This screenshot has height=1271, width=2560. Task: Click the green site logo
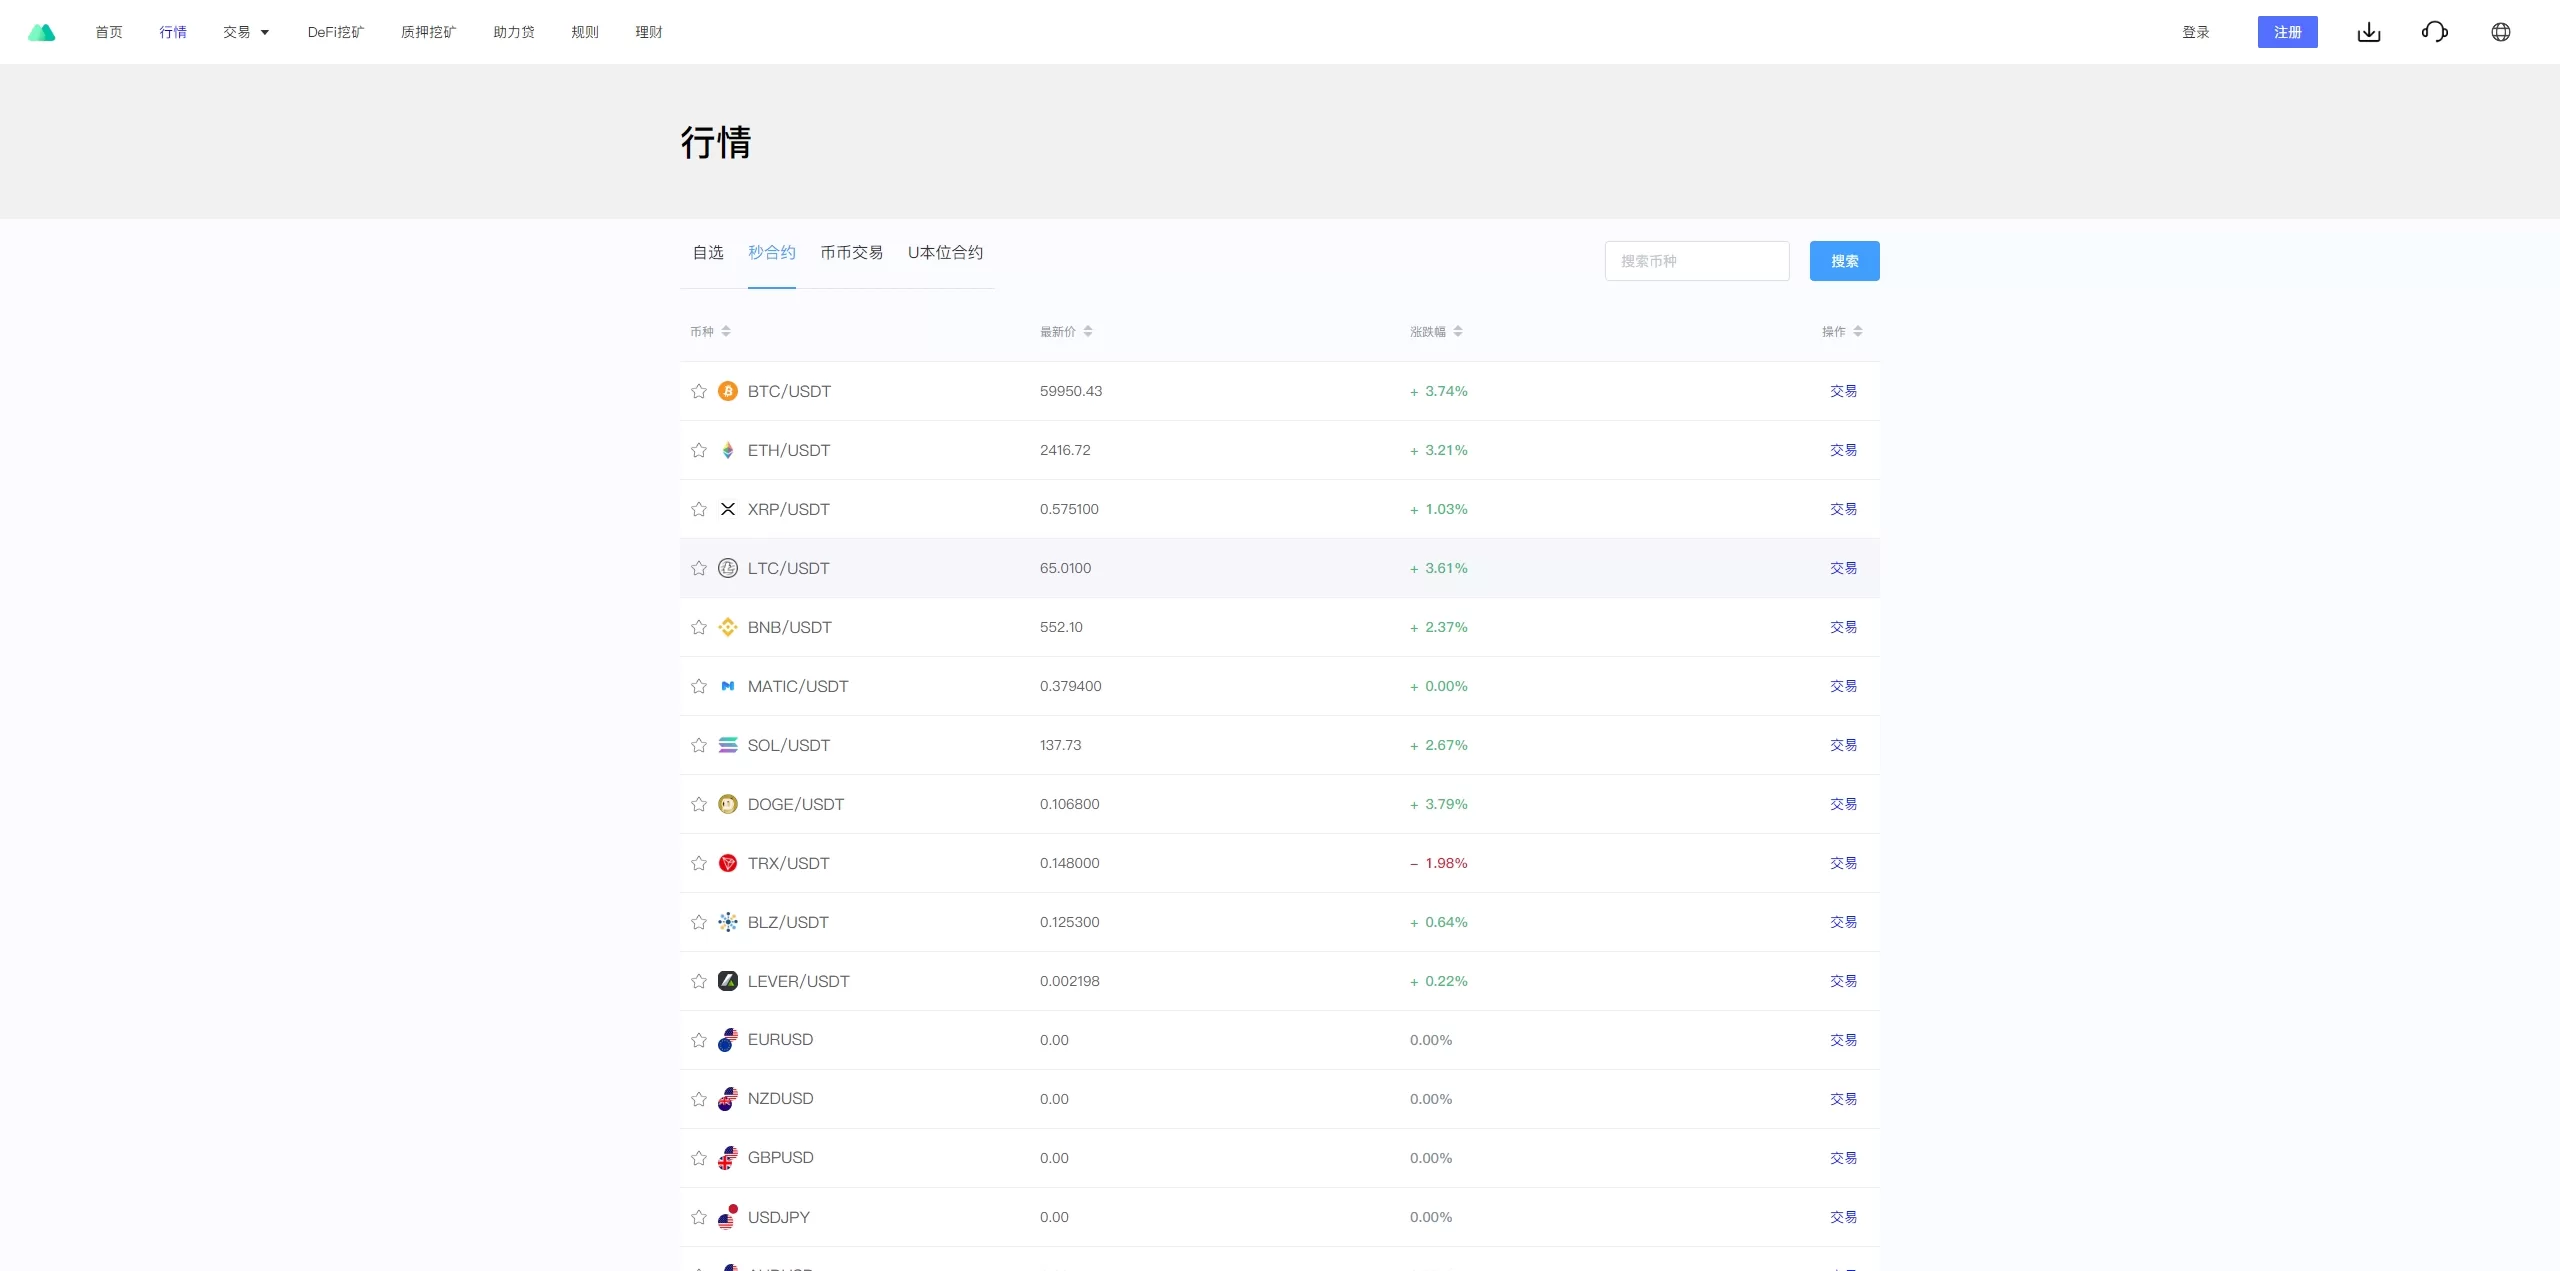42,32
